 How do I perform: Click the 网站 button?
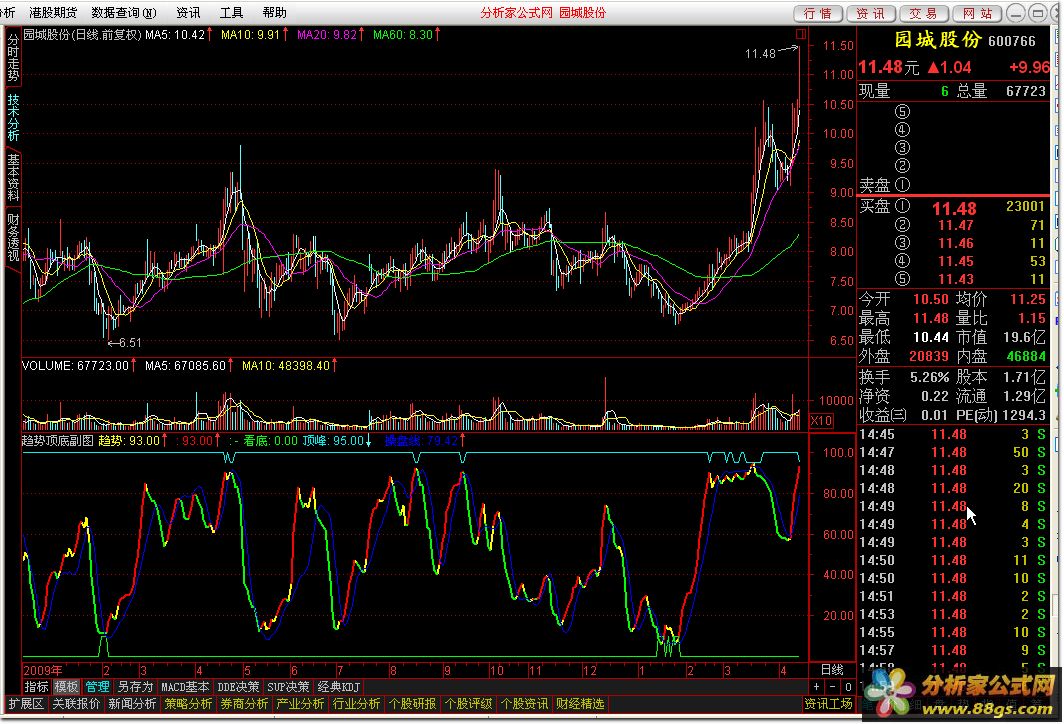pyautogui.click(x=977, y=14)
